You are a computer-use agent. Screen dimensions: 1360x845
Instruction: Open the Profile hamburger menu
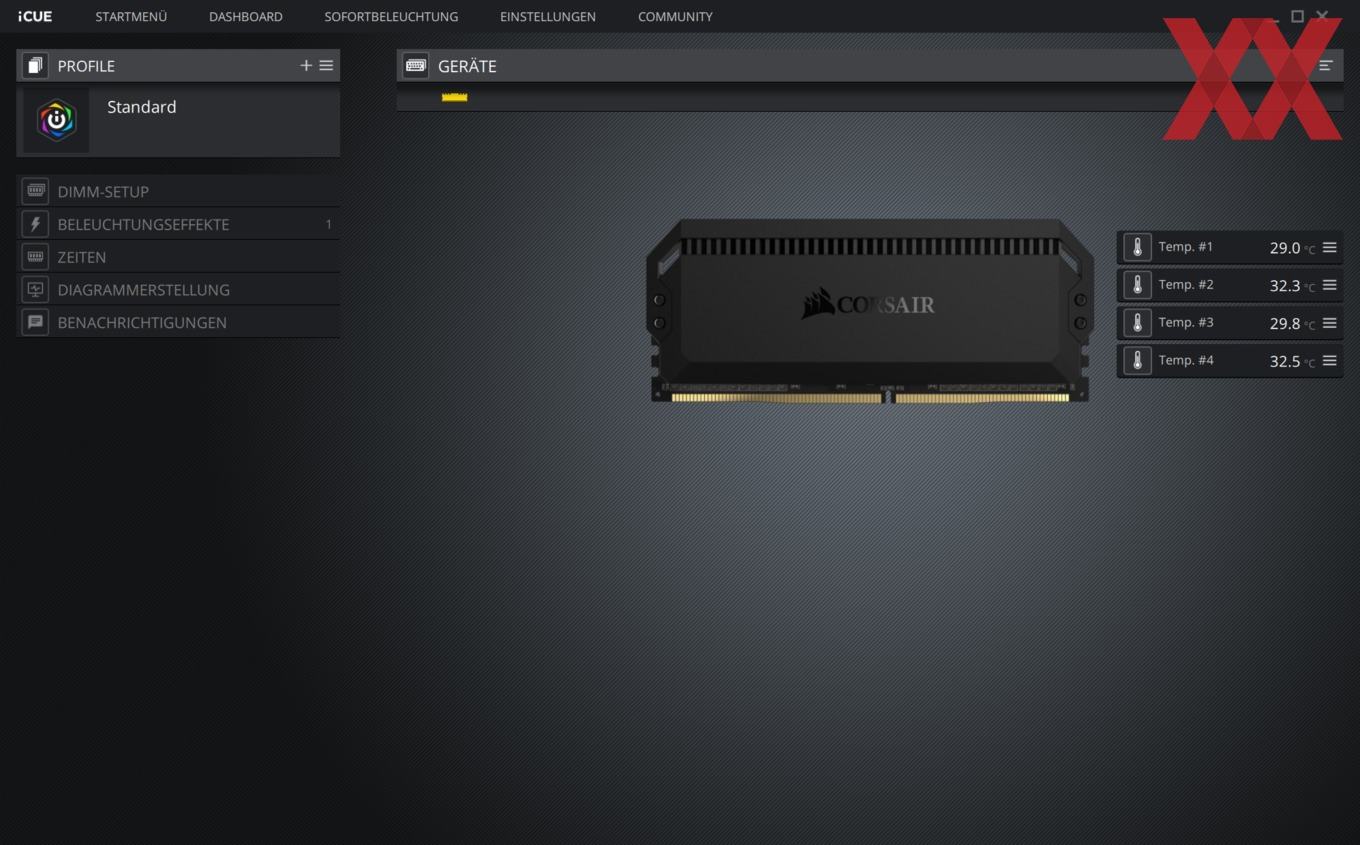pyautogui.click(x=326, y=66)
